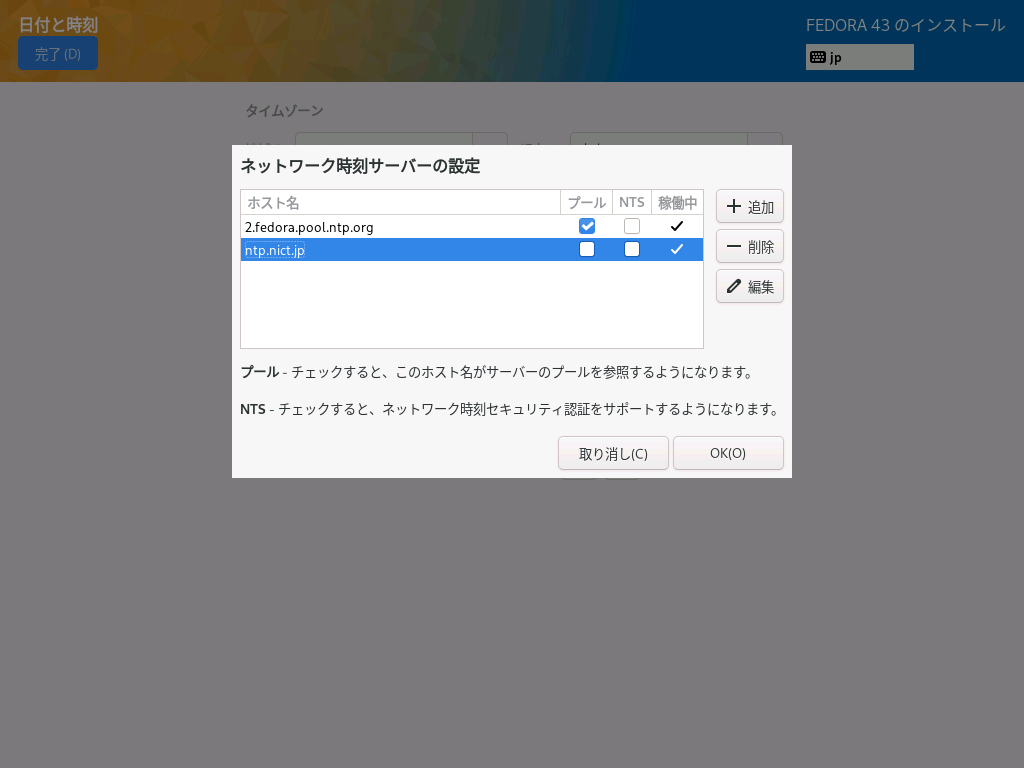1024x768 pixels.
Task: Click 稼働中 checkmark for ntp.nict.jp
Action: tap(677, 249)
